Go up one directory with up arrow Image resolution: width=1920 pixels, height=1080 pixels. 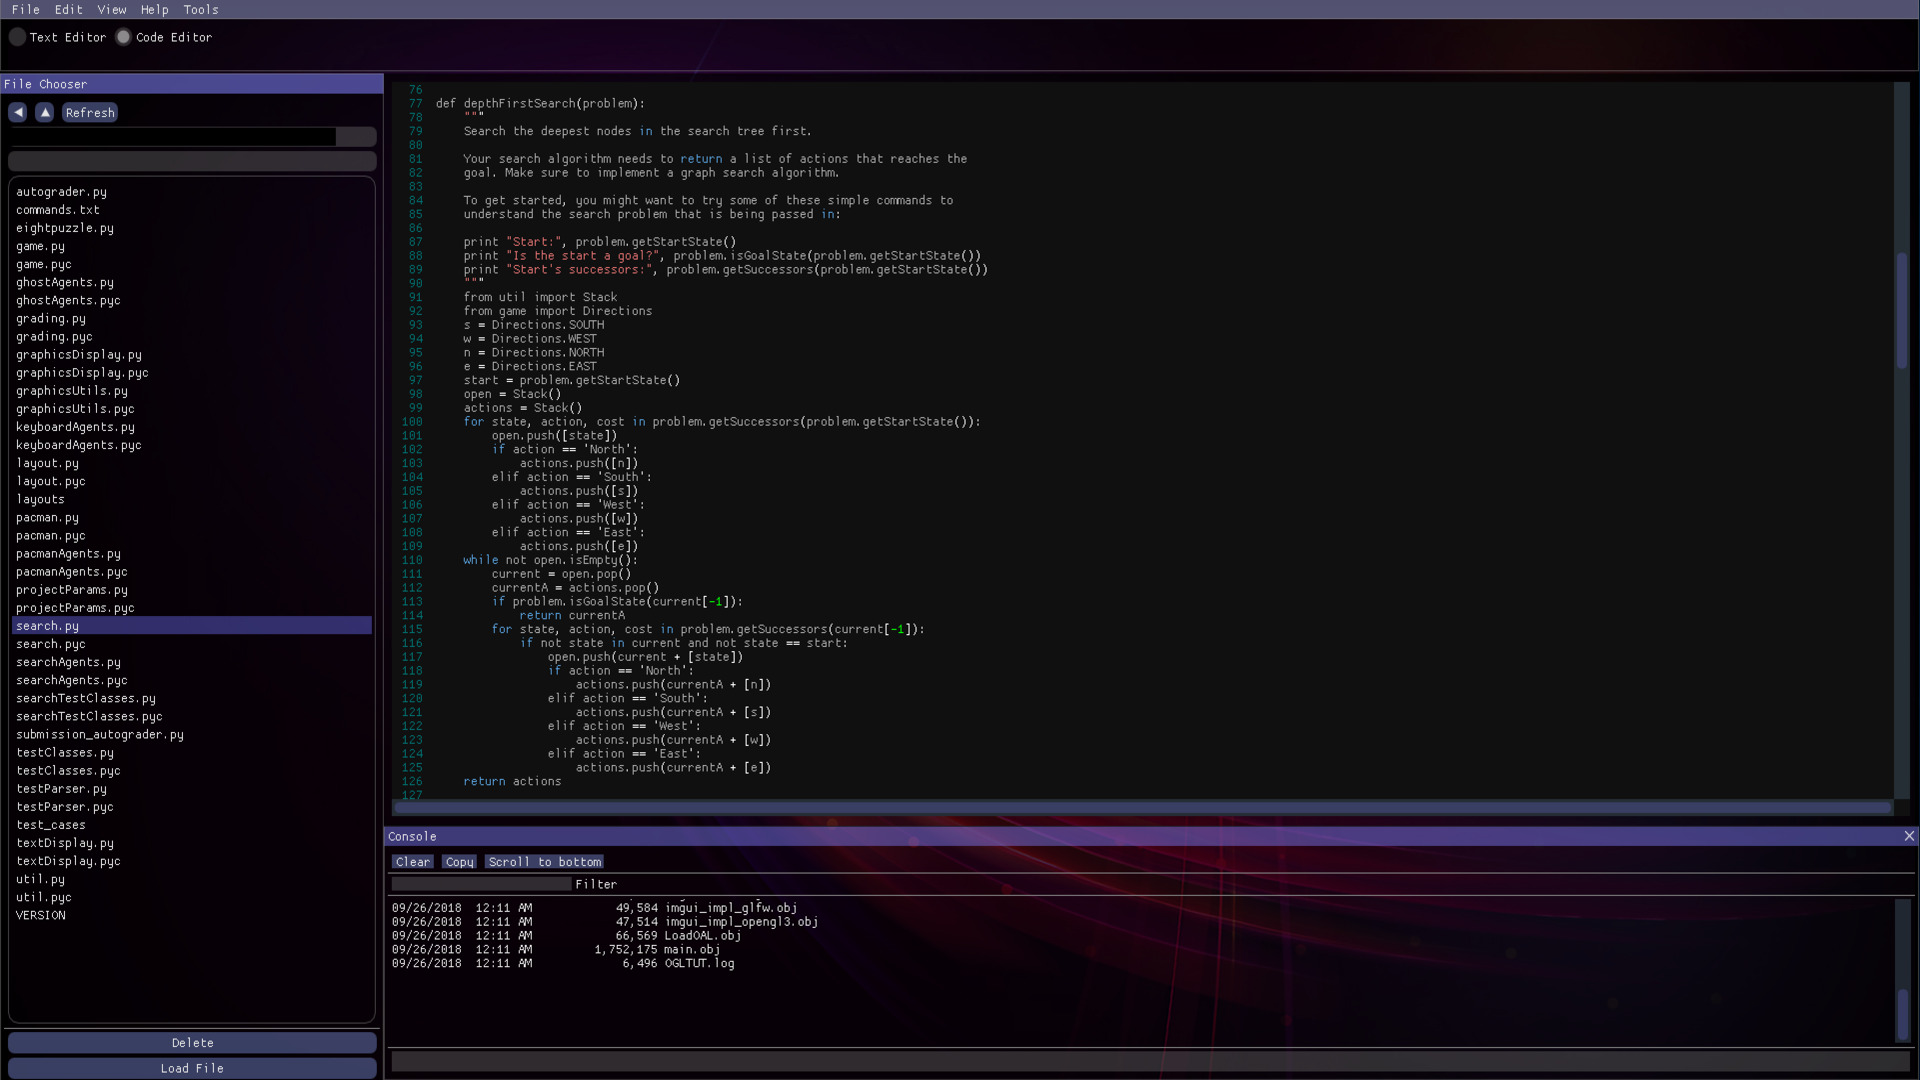[x=45, y=112]
